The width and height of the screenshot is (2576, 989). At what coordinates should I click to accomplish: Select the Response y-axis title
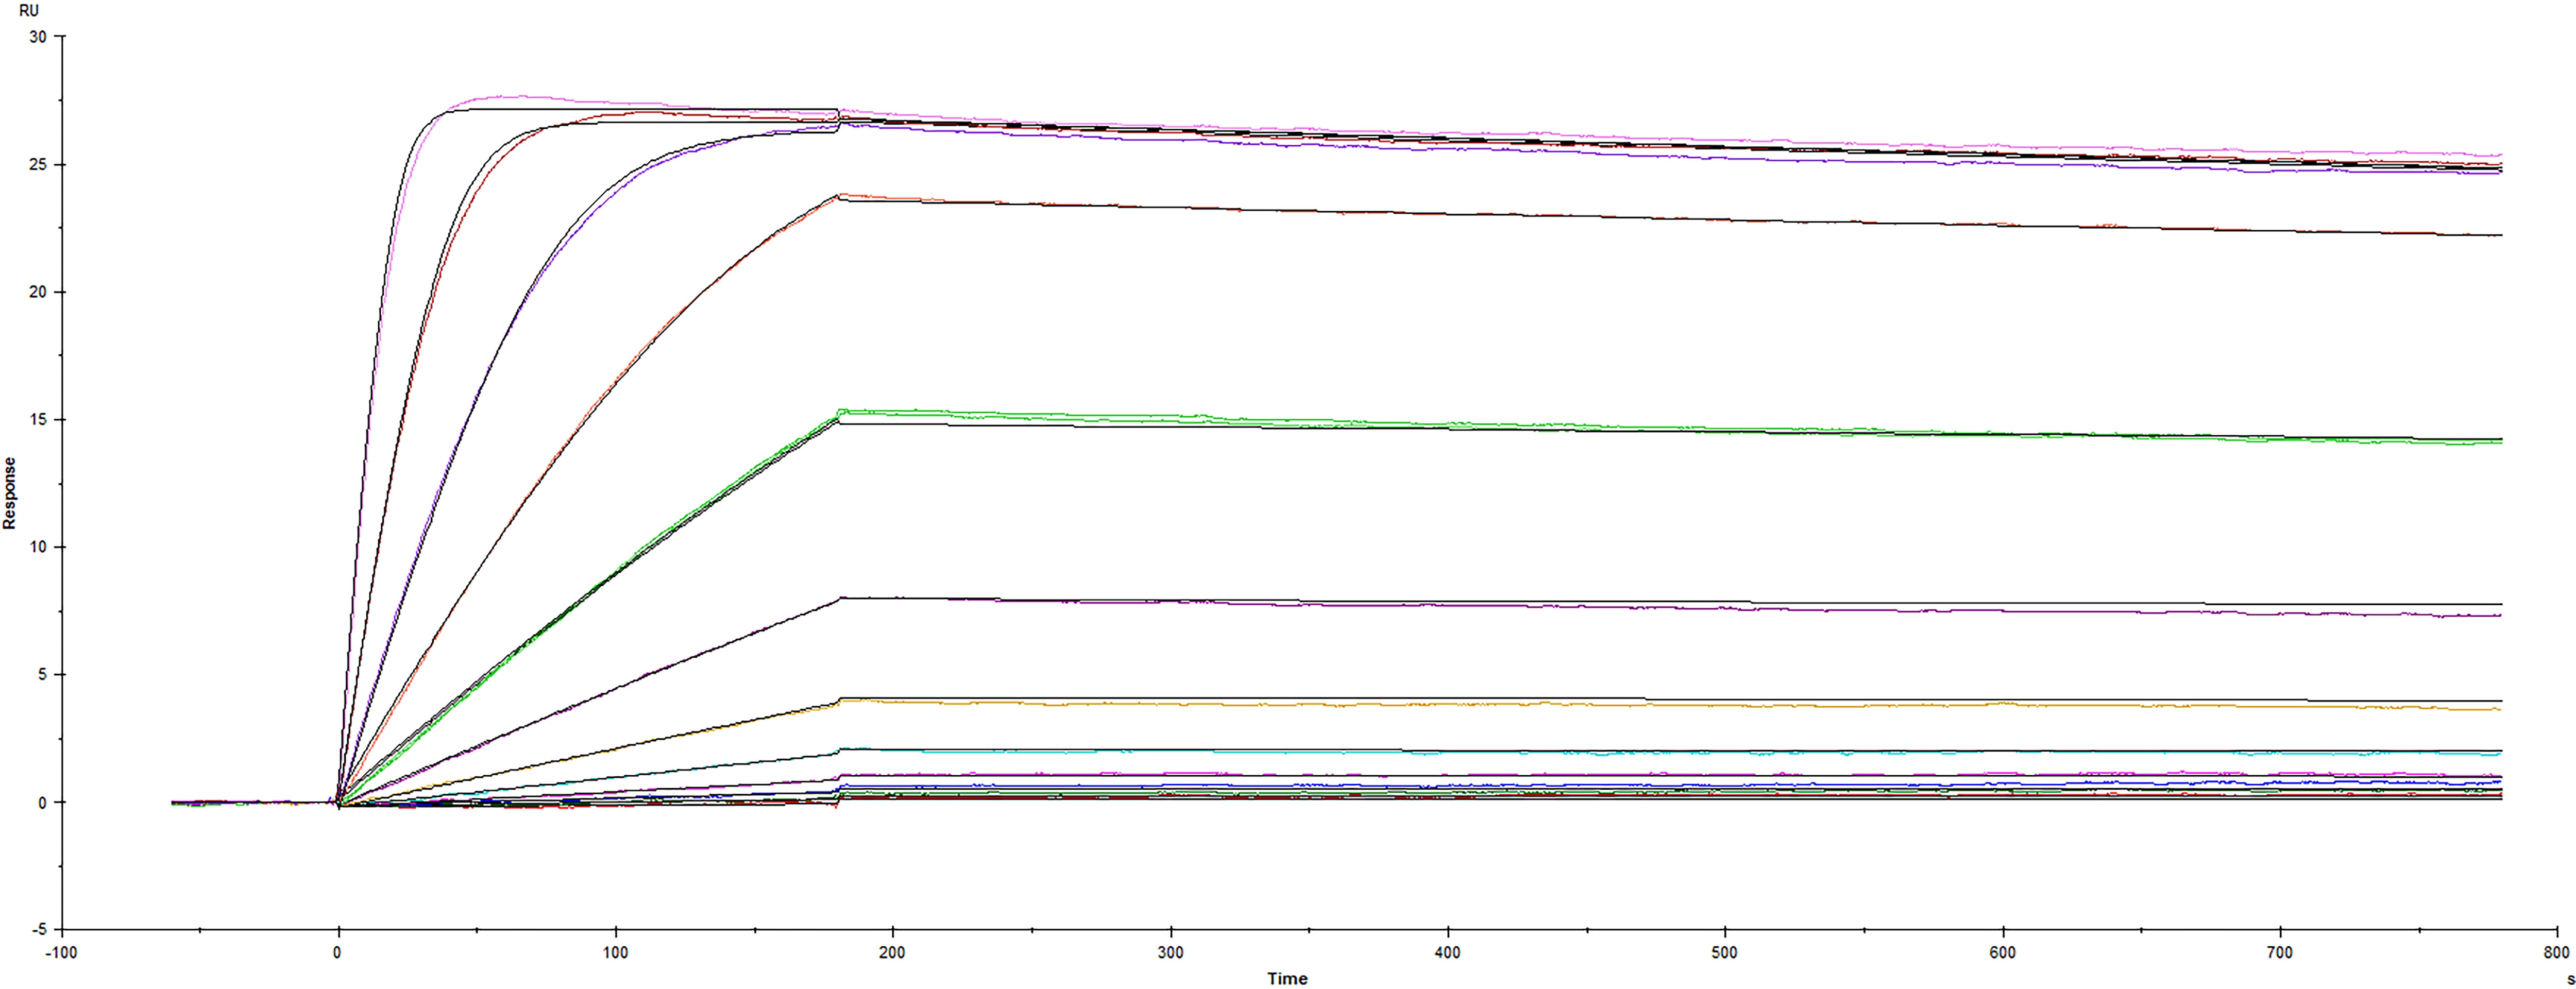pos(10,493)
